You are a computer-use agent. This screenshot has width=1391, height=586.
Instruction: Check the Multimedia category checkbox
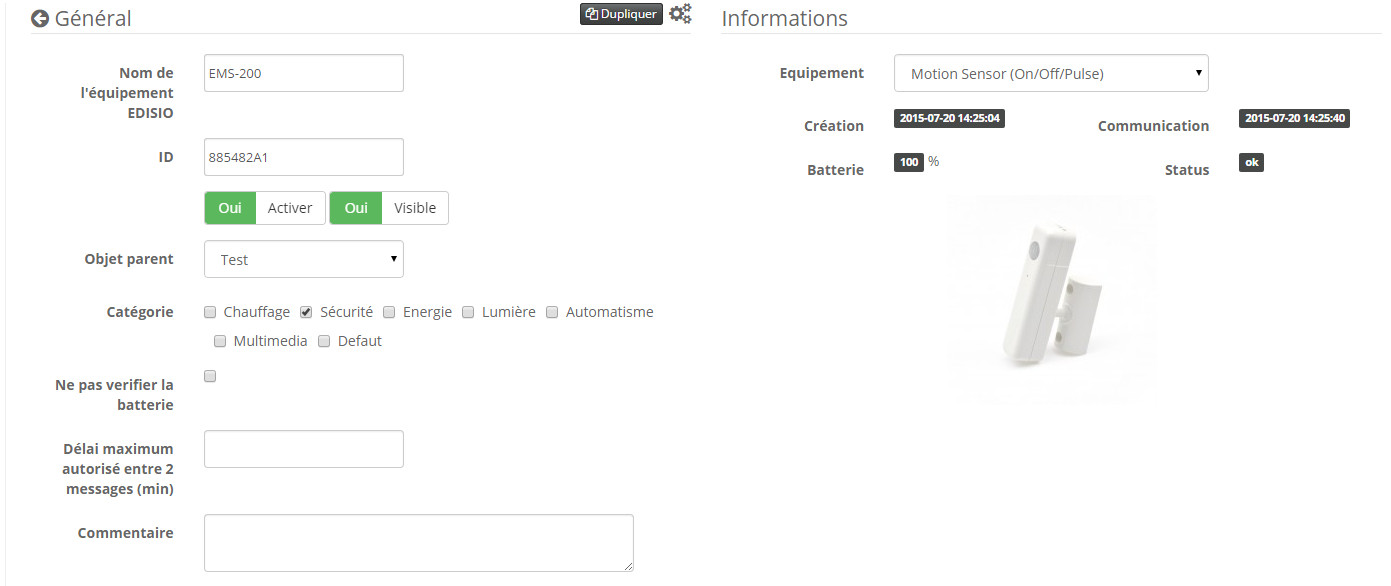[x=220, y=341]
